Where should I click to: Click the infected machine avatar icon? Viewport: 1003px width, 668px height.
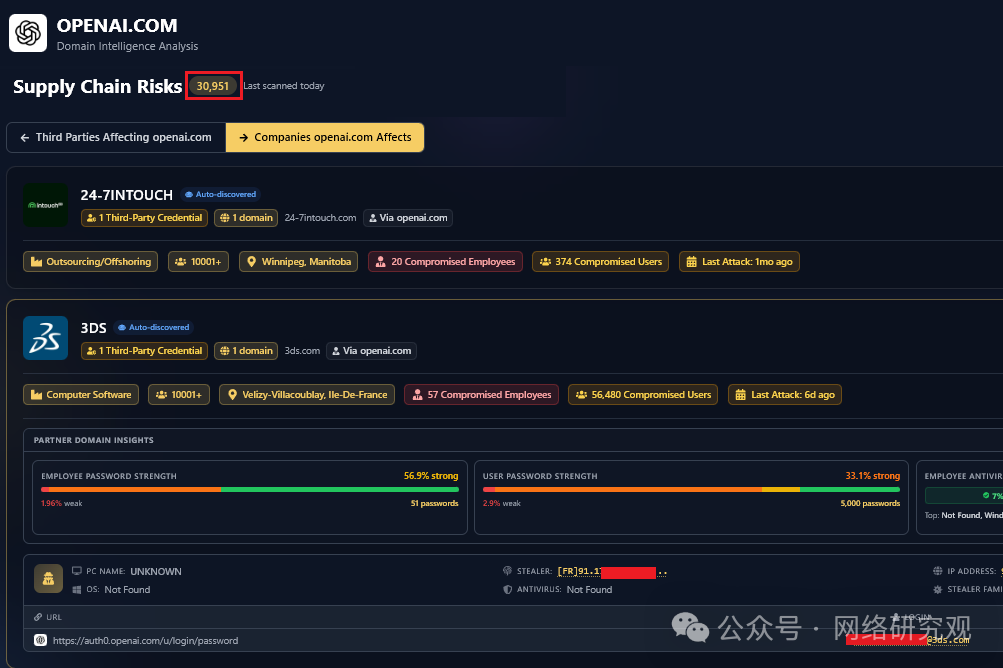pyautogui.click(x=49, y=579)
